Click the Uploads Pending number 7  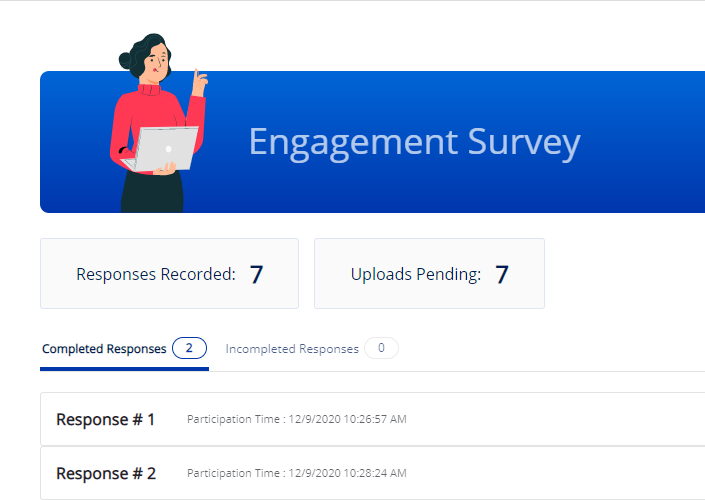pos(502,274)
